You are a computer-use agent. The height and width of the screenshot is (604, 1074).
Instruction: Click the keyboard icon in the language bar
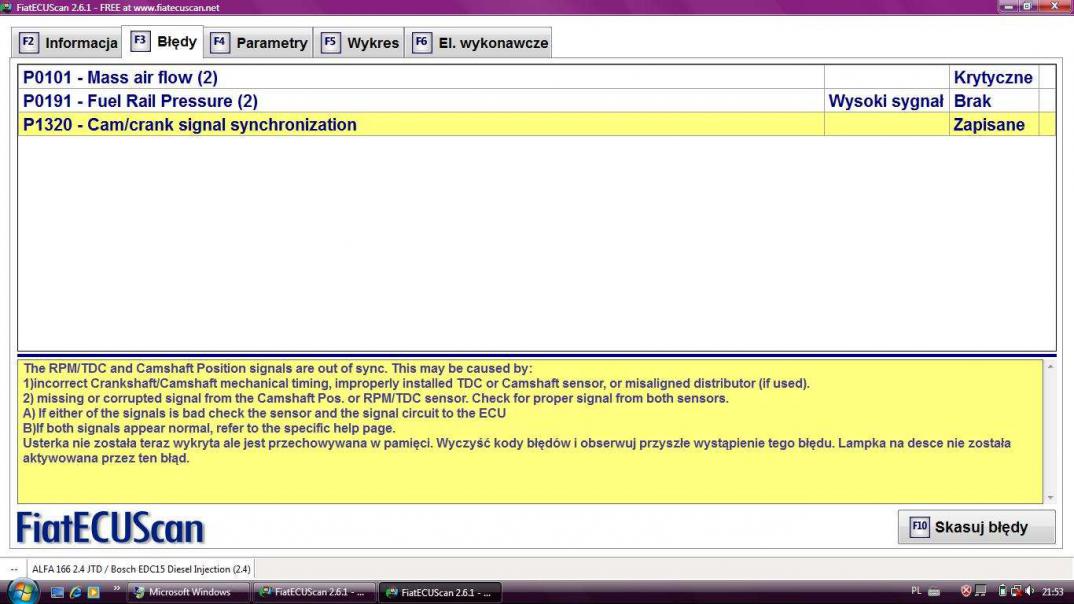point(934,592)
